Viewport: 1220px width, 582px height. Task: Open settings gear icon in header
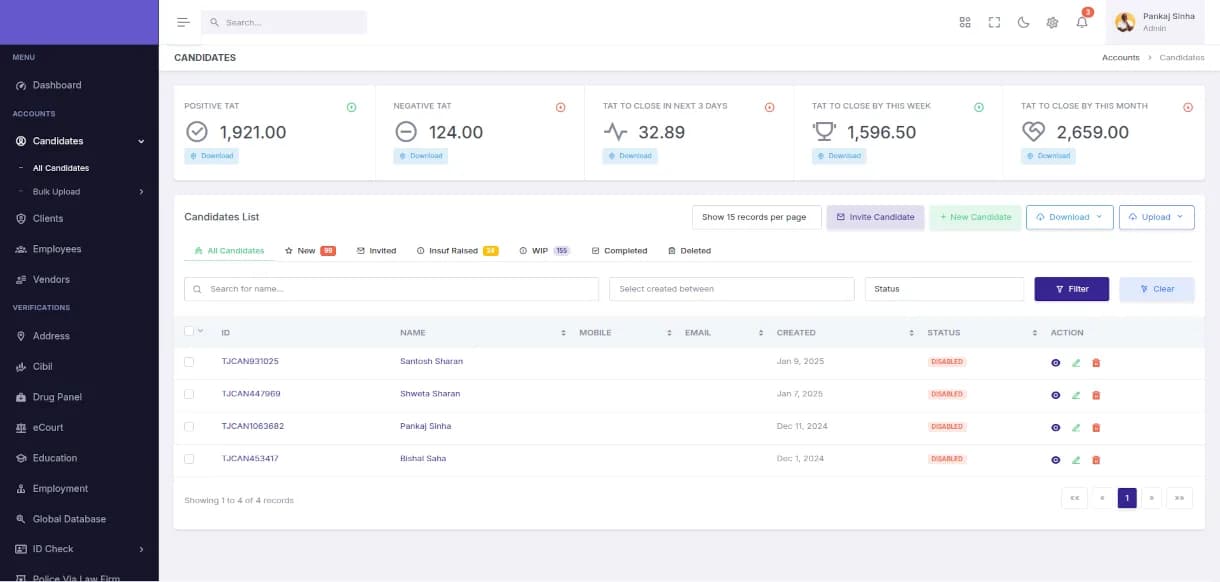(1052, 22)
